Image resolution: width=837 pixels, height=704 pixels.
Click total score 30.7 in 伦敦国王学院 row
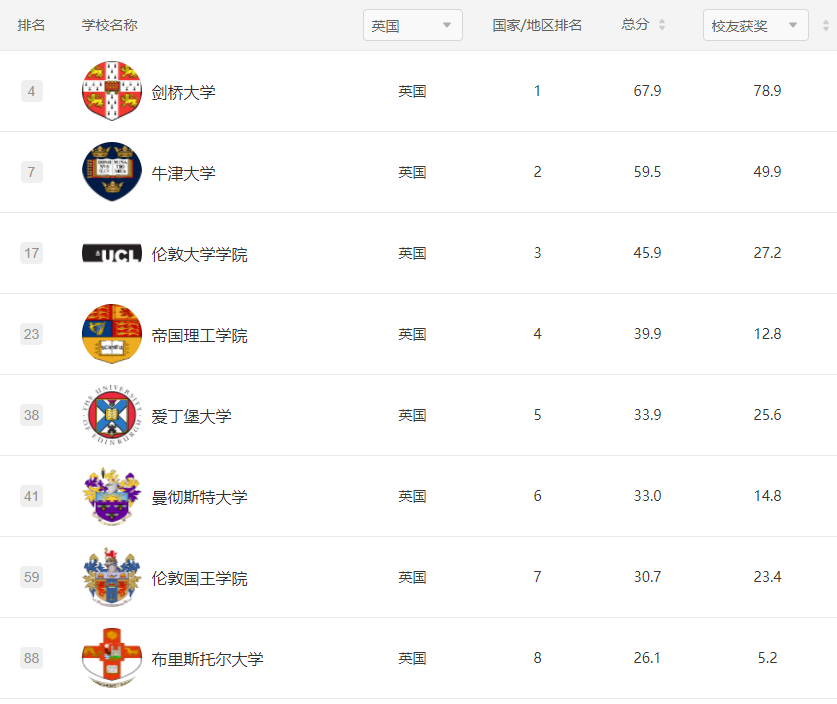tap(648, 578)
